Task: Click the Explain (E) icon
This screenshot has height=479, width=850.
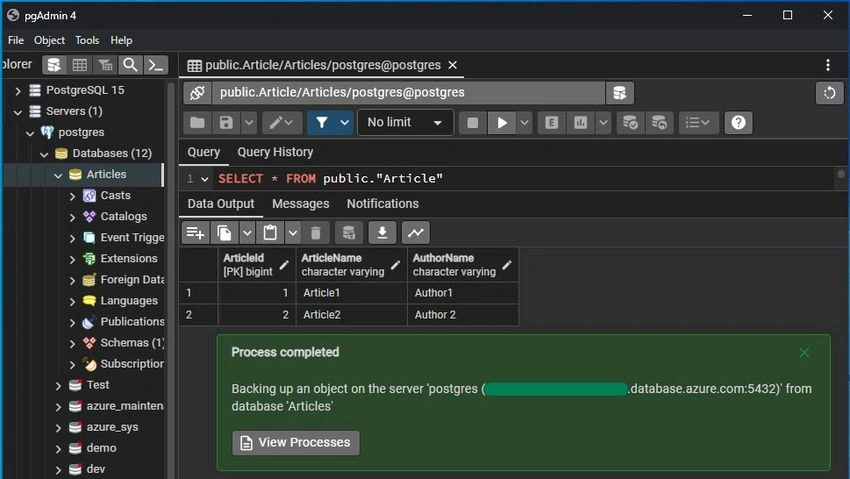Action: 551,123
